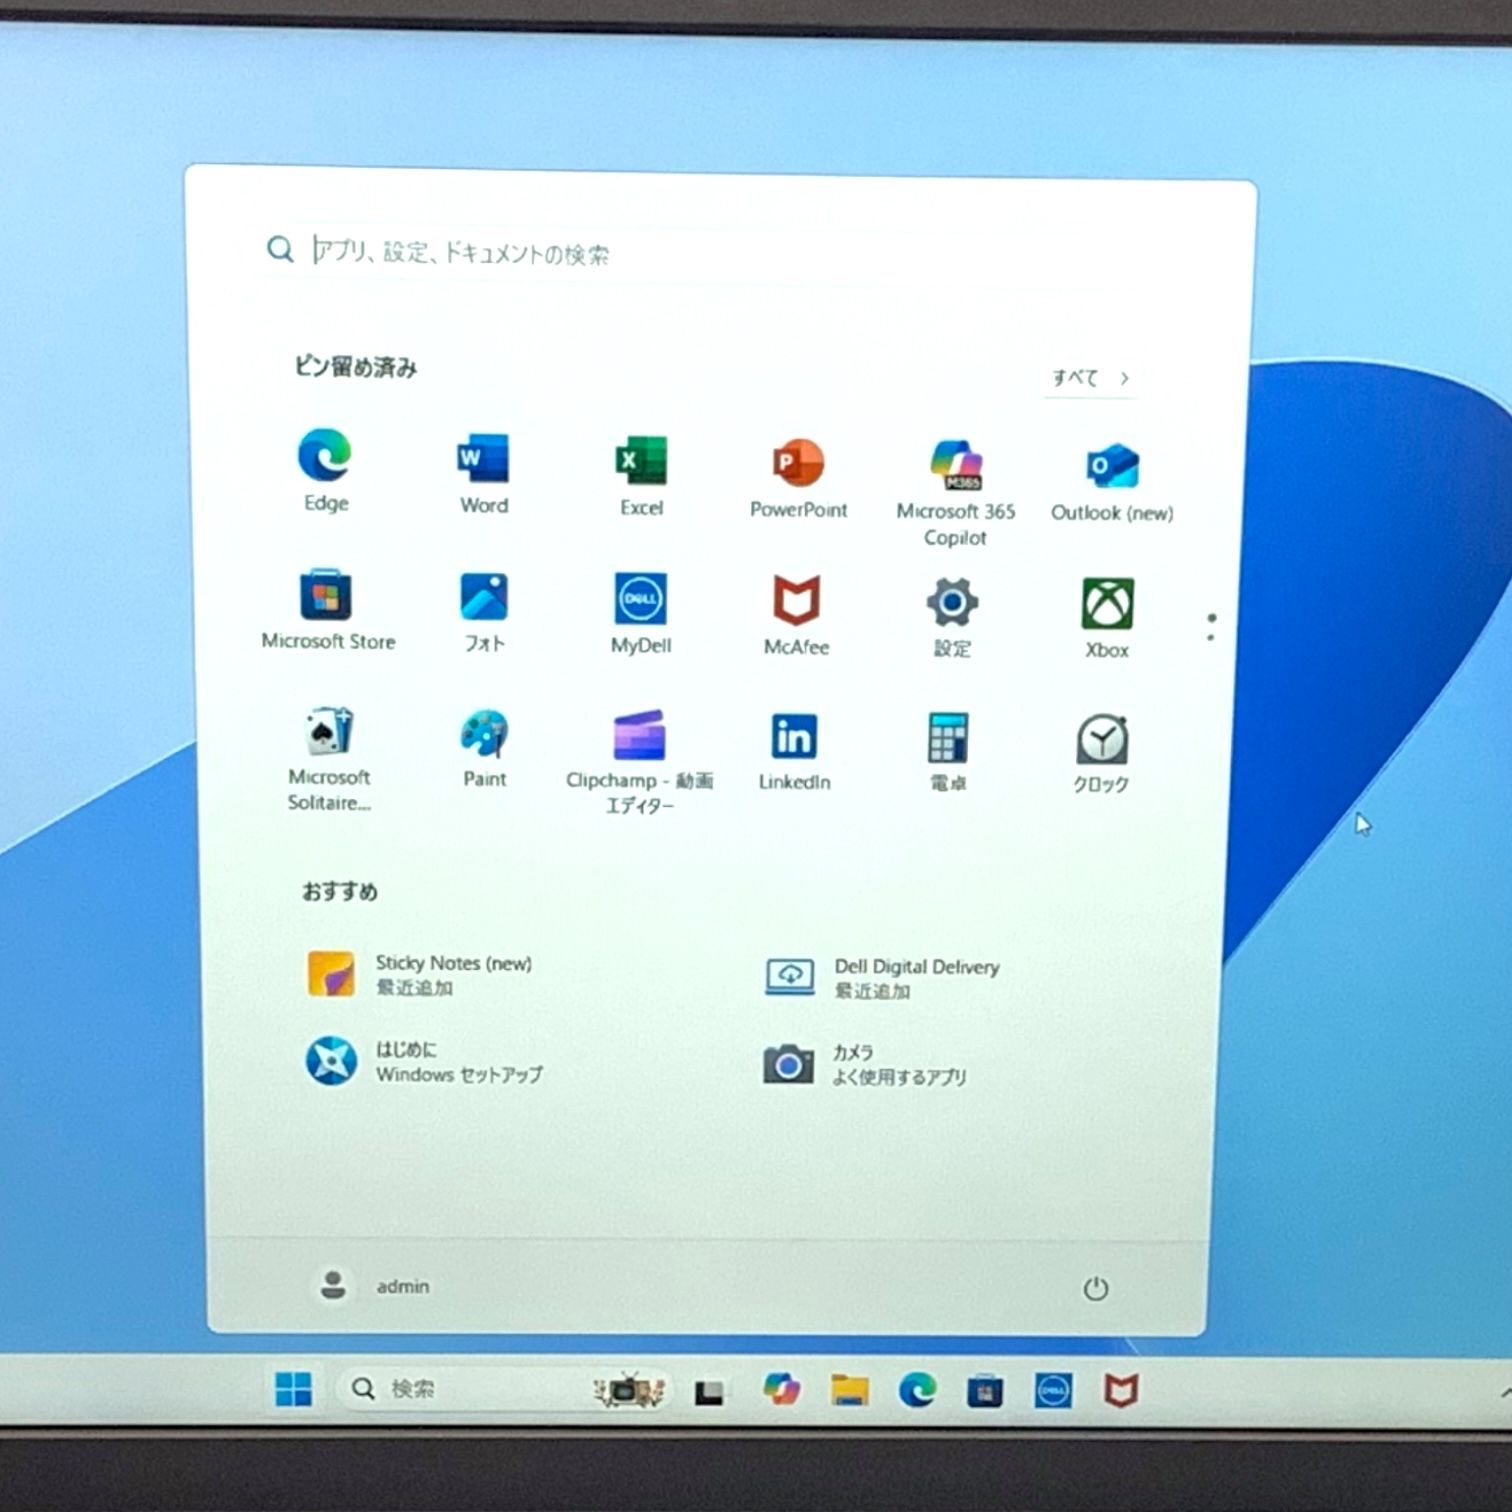This screenshot has height=1512, width=1512.
Task: Open 設定 (Settings) gear icon
Action: pyautogui.click(x=952, y=617)
